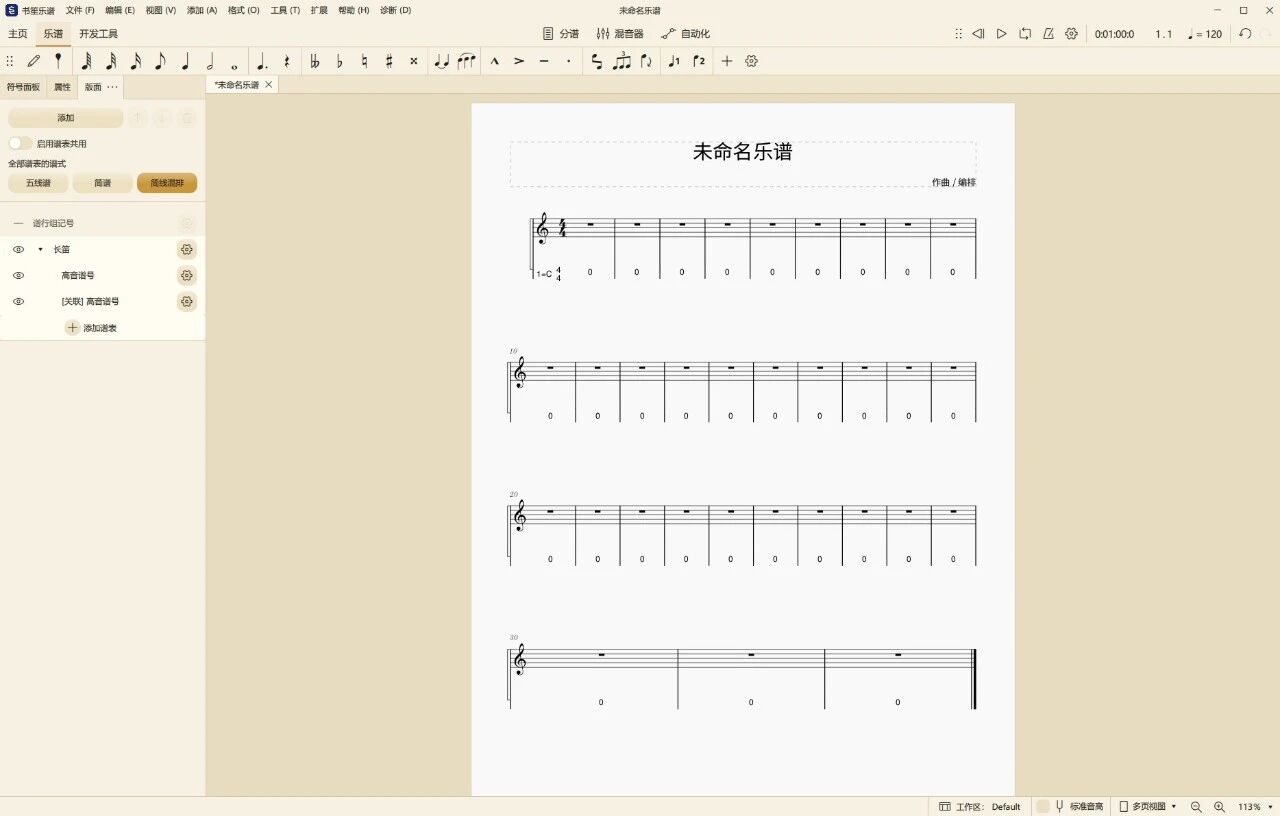Select the 五线谱 format button
The height and width of the screenshot is (816, 1280).
(x=38, y=183)
